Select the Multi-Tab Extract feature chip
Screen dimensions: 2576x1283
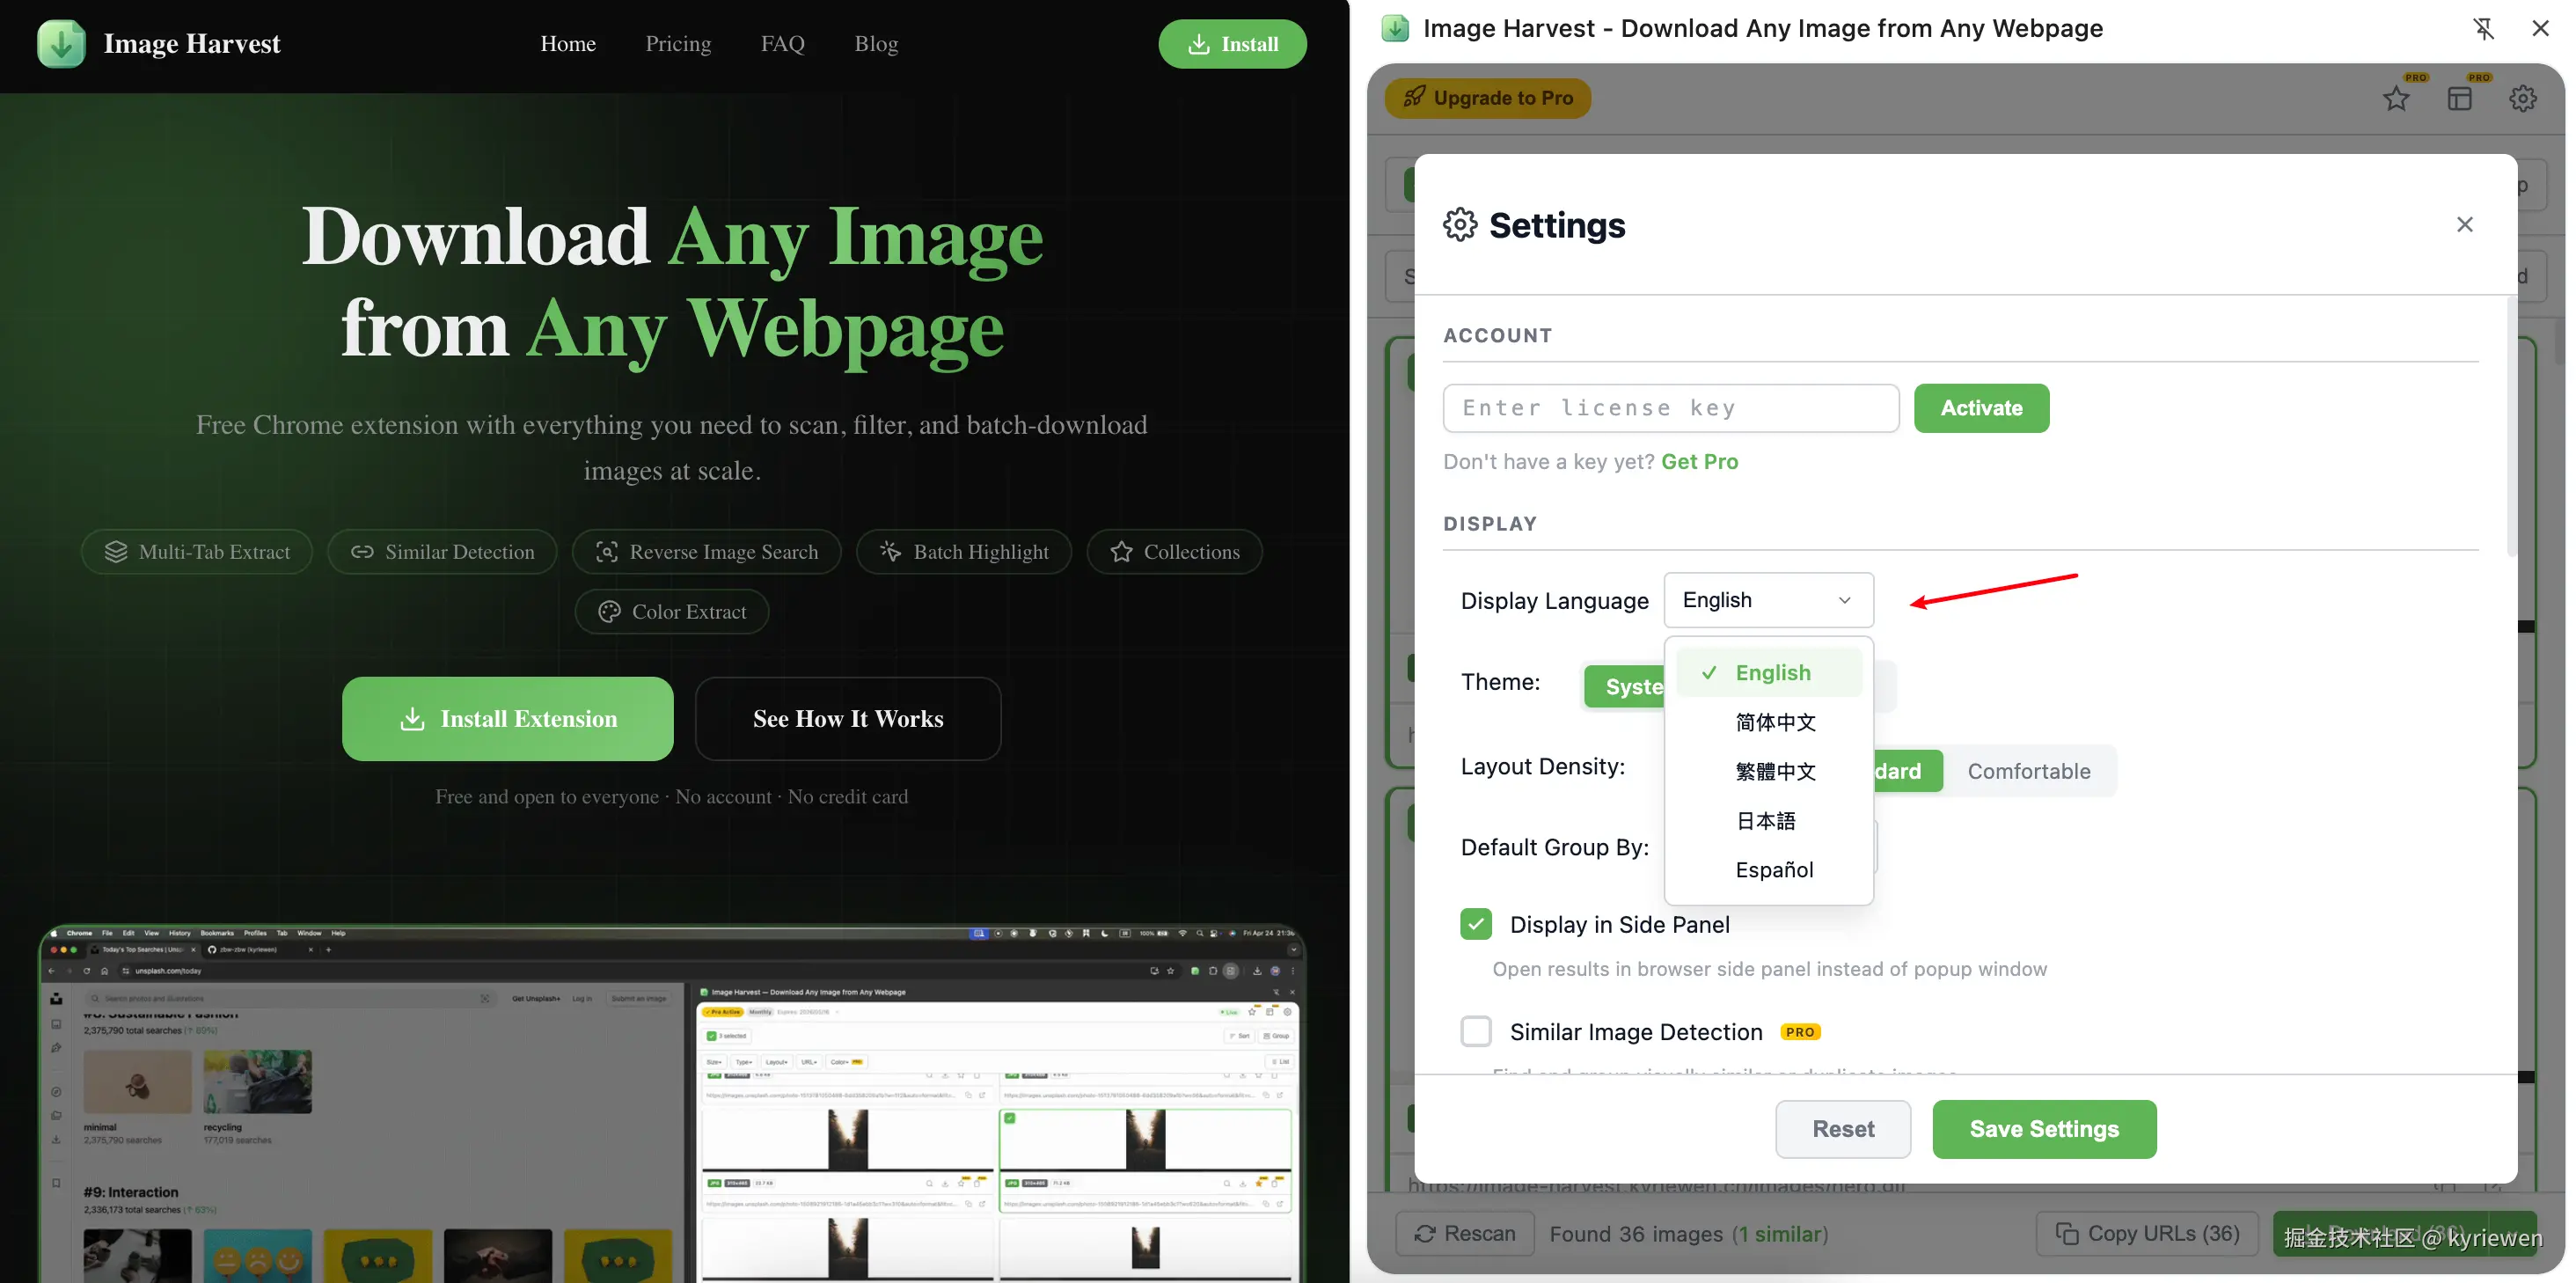pyautogui.click(x=197, y=552)
